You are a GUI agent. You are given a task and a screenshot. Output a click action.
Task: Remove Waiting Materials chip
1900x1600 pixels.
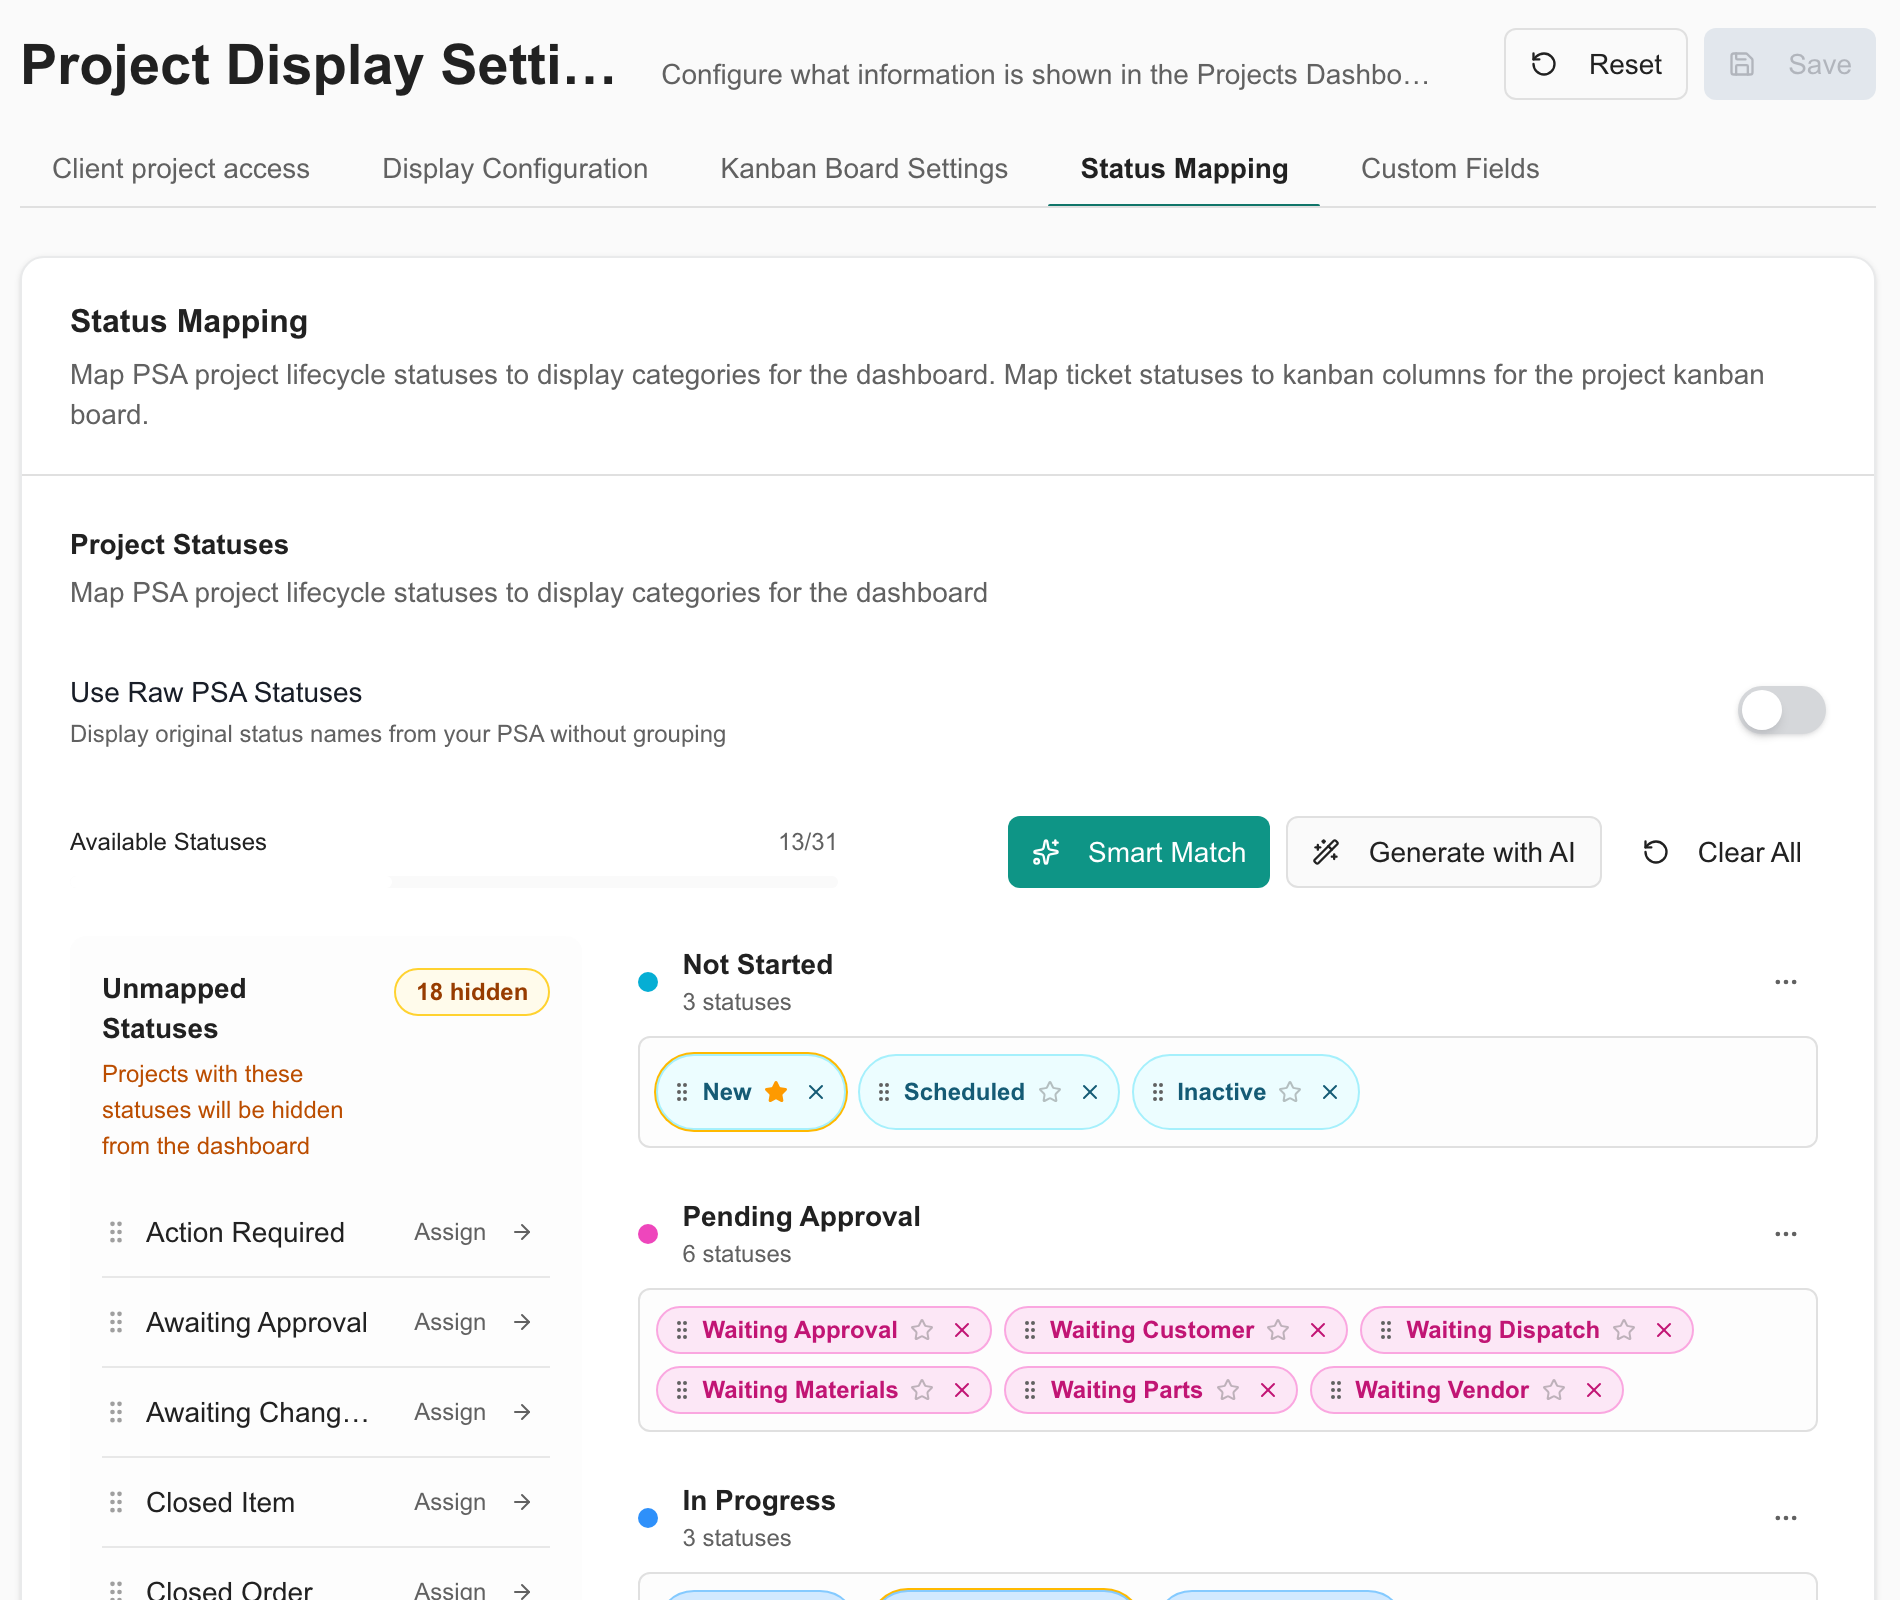[962, 1390]
